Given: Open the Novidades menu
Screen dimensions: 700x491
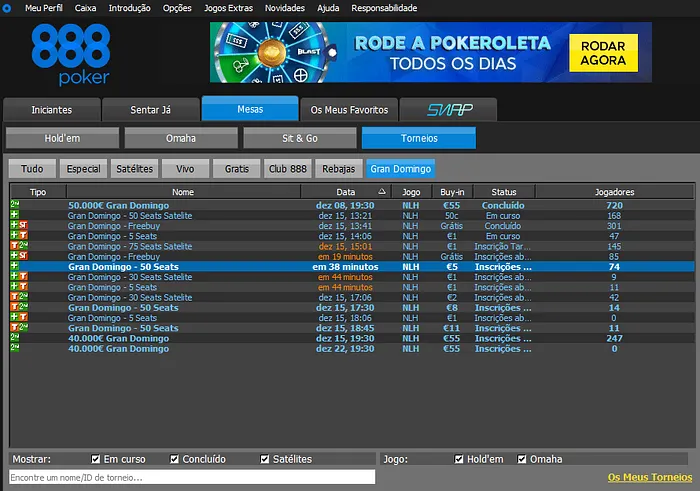Looking at the screenshot, I should pyautogui.click(x=285, y=8).
